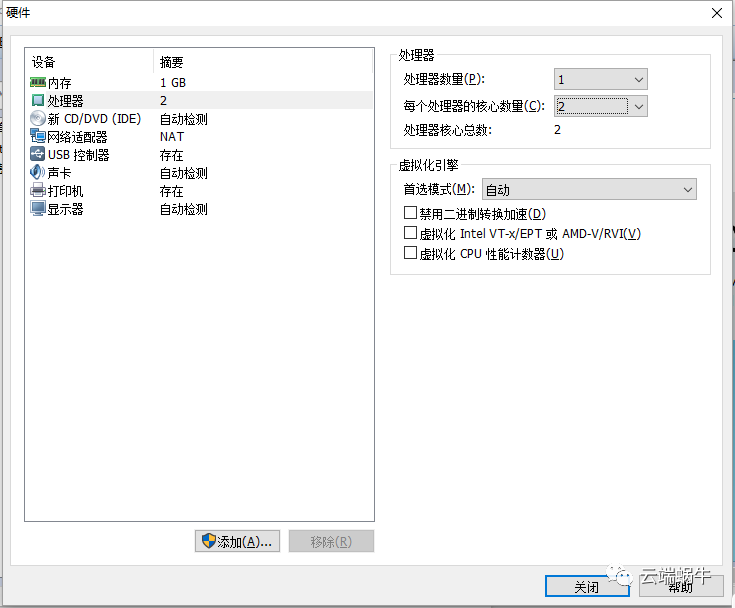
Task: Click the NAT network summary value
Action: [x=172, y=137]
